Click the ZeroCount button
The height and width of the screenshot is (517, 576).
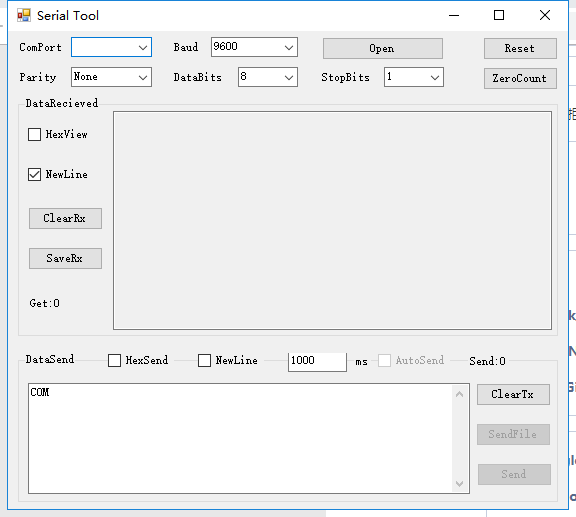click(x=520, y=78)
